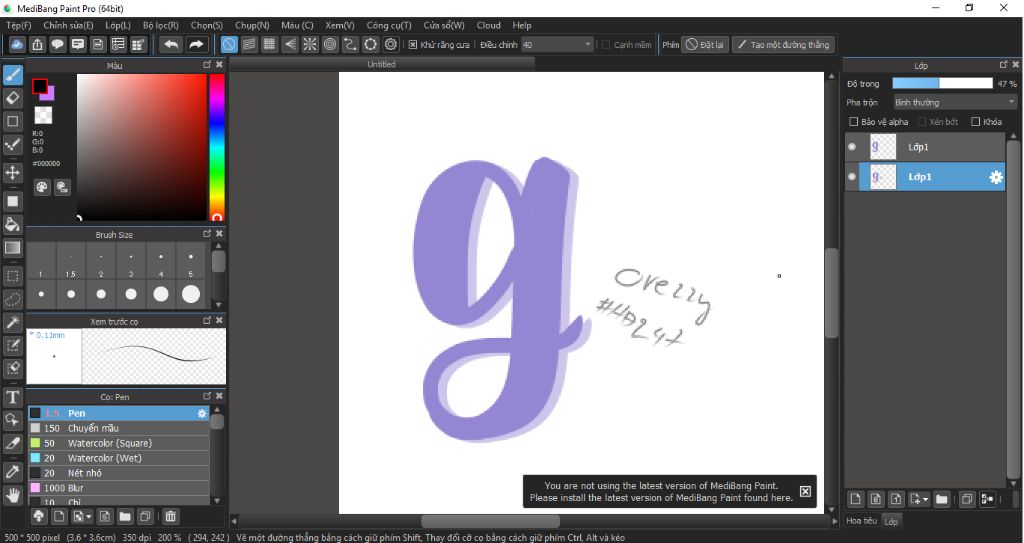Select the Eraser tool in left toolbar
Viewport: 1024px width, 543px height.
13,98
